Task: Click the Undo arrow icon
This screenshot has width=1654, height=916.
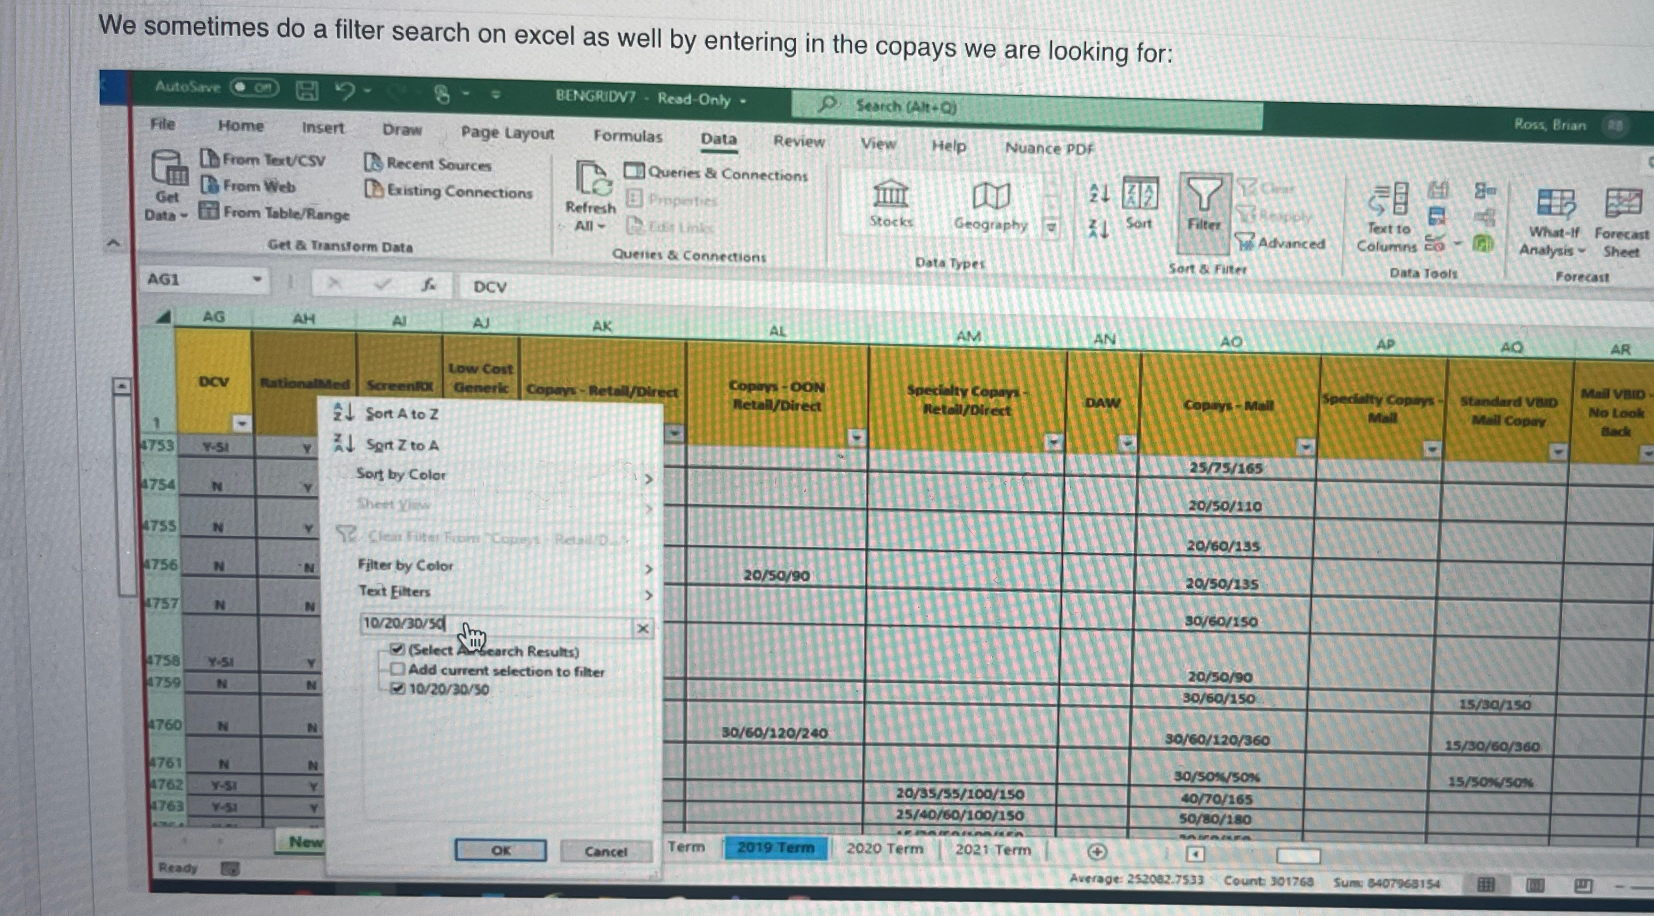Action: (345, 92)
